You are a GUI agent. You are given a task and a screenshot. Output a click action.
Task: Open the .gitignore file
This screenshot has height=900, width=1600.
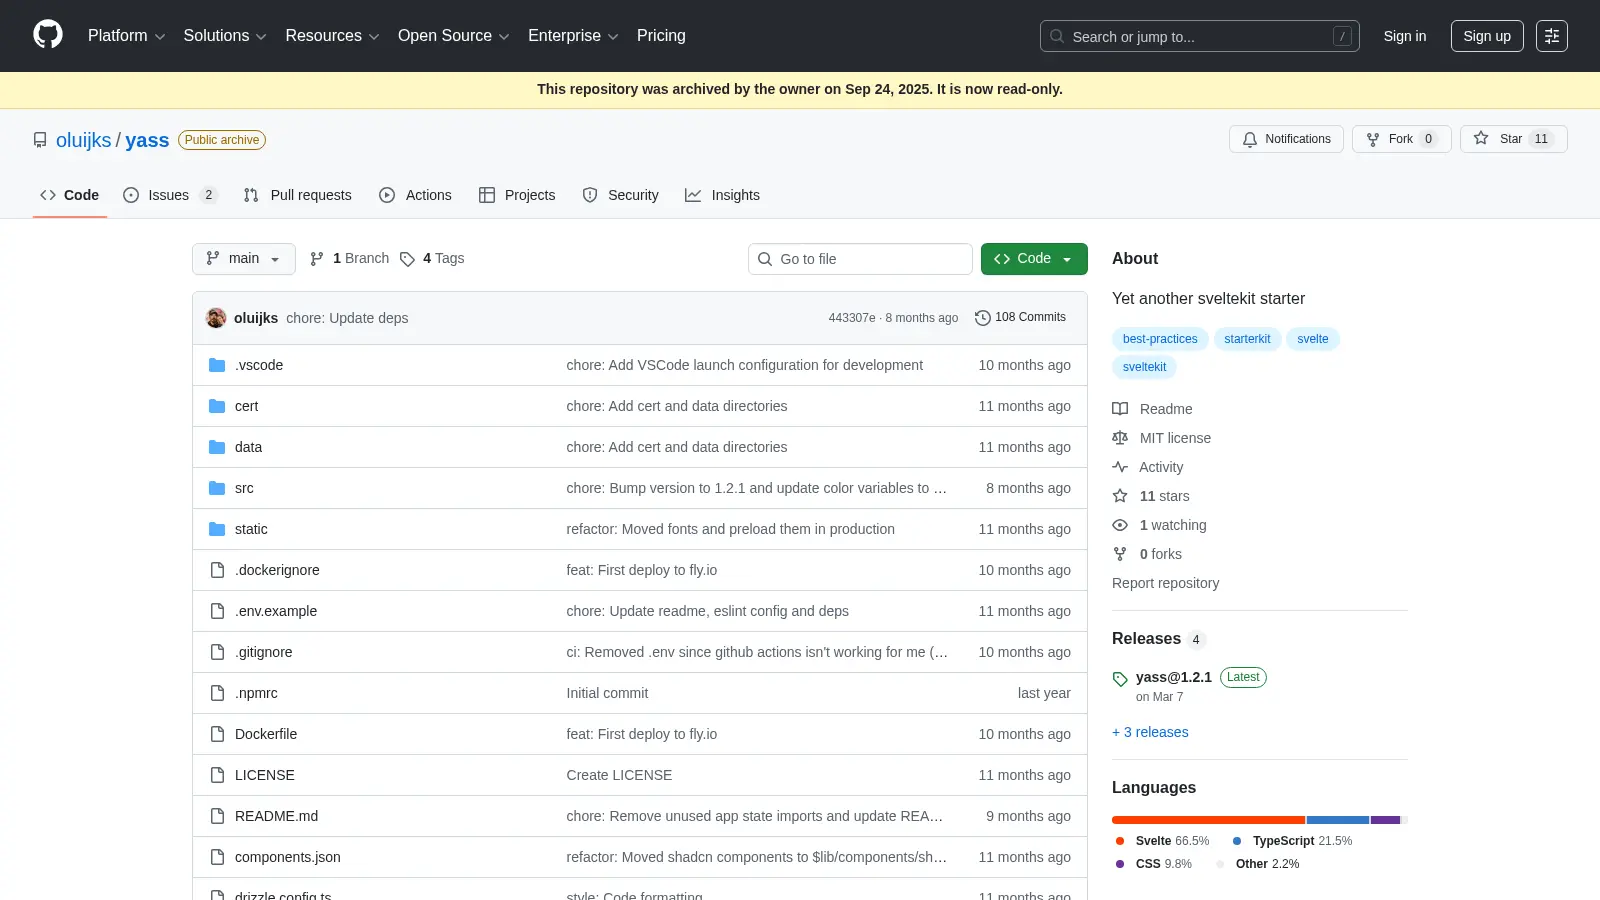coord(264,652)
